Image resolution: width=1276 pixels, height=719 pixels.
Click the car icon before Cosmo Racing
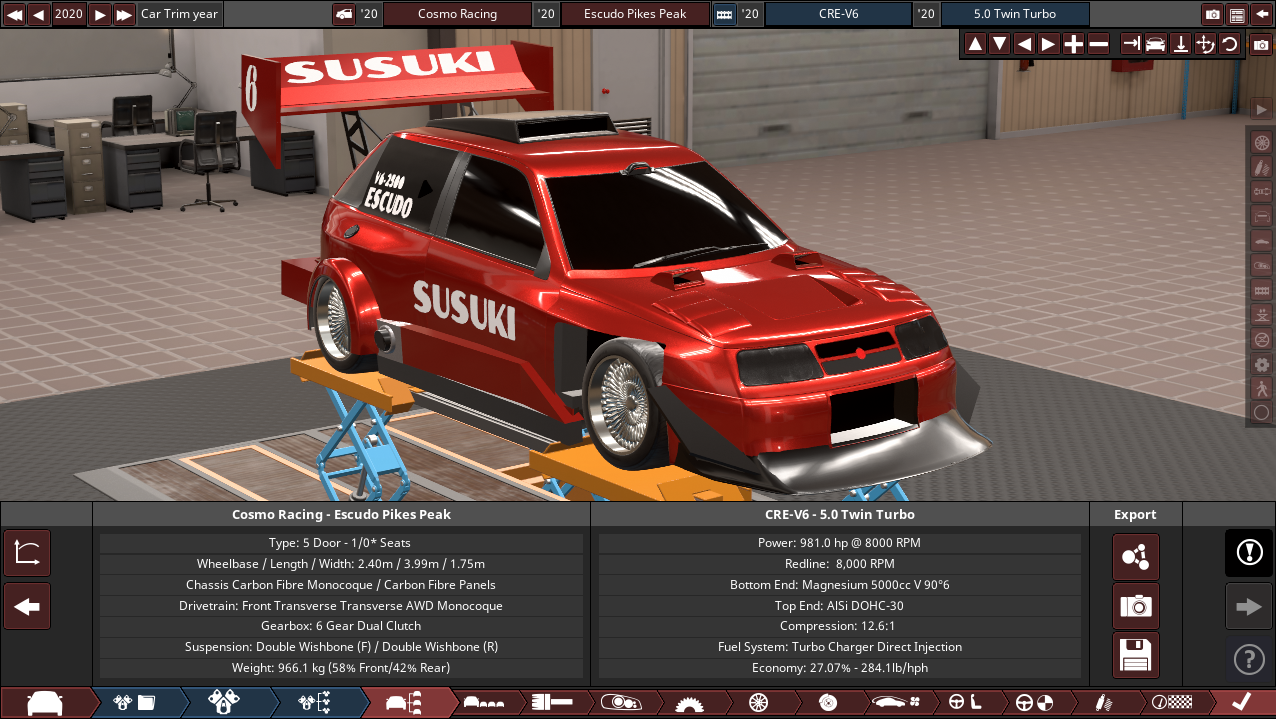[x=343, y=14]
